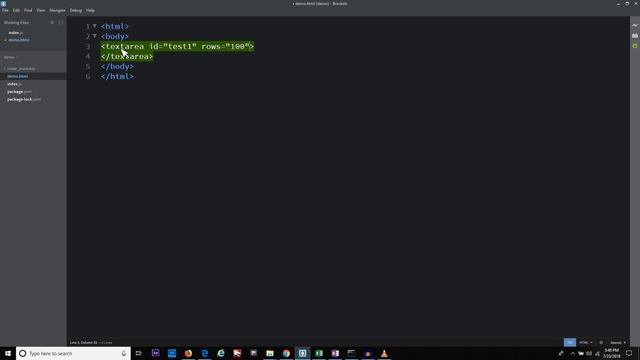
Task: Open Adobe After Effects from the taskbar
Action: coord(156,353)
